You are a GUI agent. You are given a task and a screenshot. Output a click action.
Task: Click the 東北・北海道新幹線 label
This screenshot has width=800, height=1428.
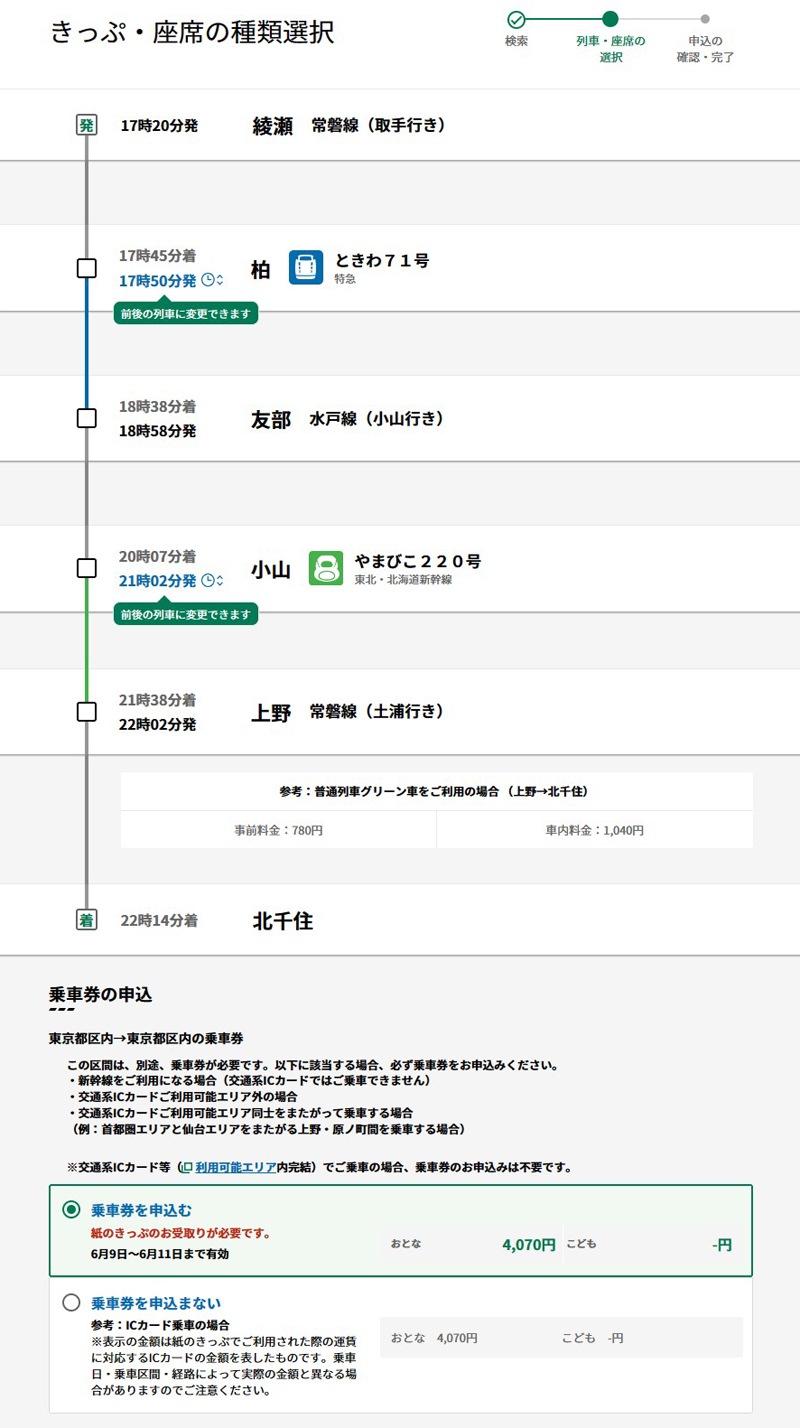coord(403,580)
